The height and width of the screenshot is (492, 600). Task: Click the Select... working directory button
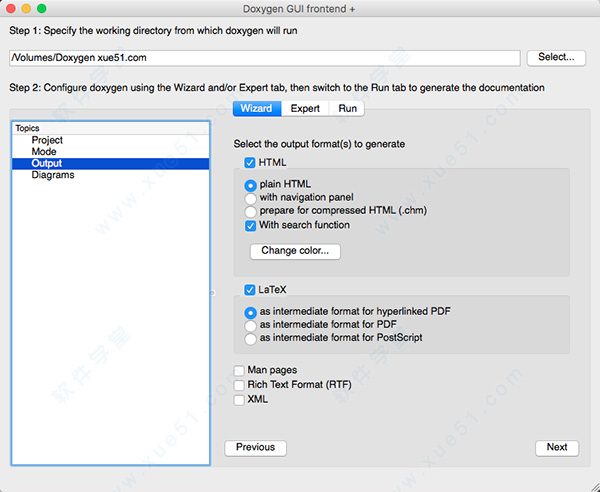tap(555, 58)
